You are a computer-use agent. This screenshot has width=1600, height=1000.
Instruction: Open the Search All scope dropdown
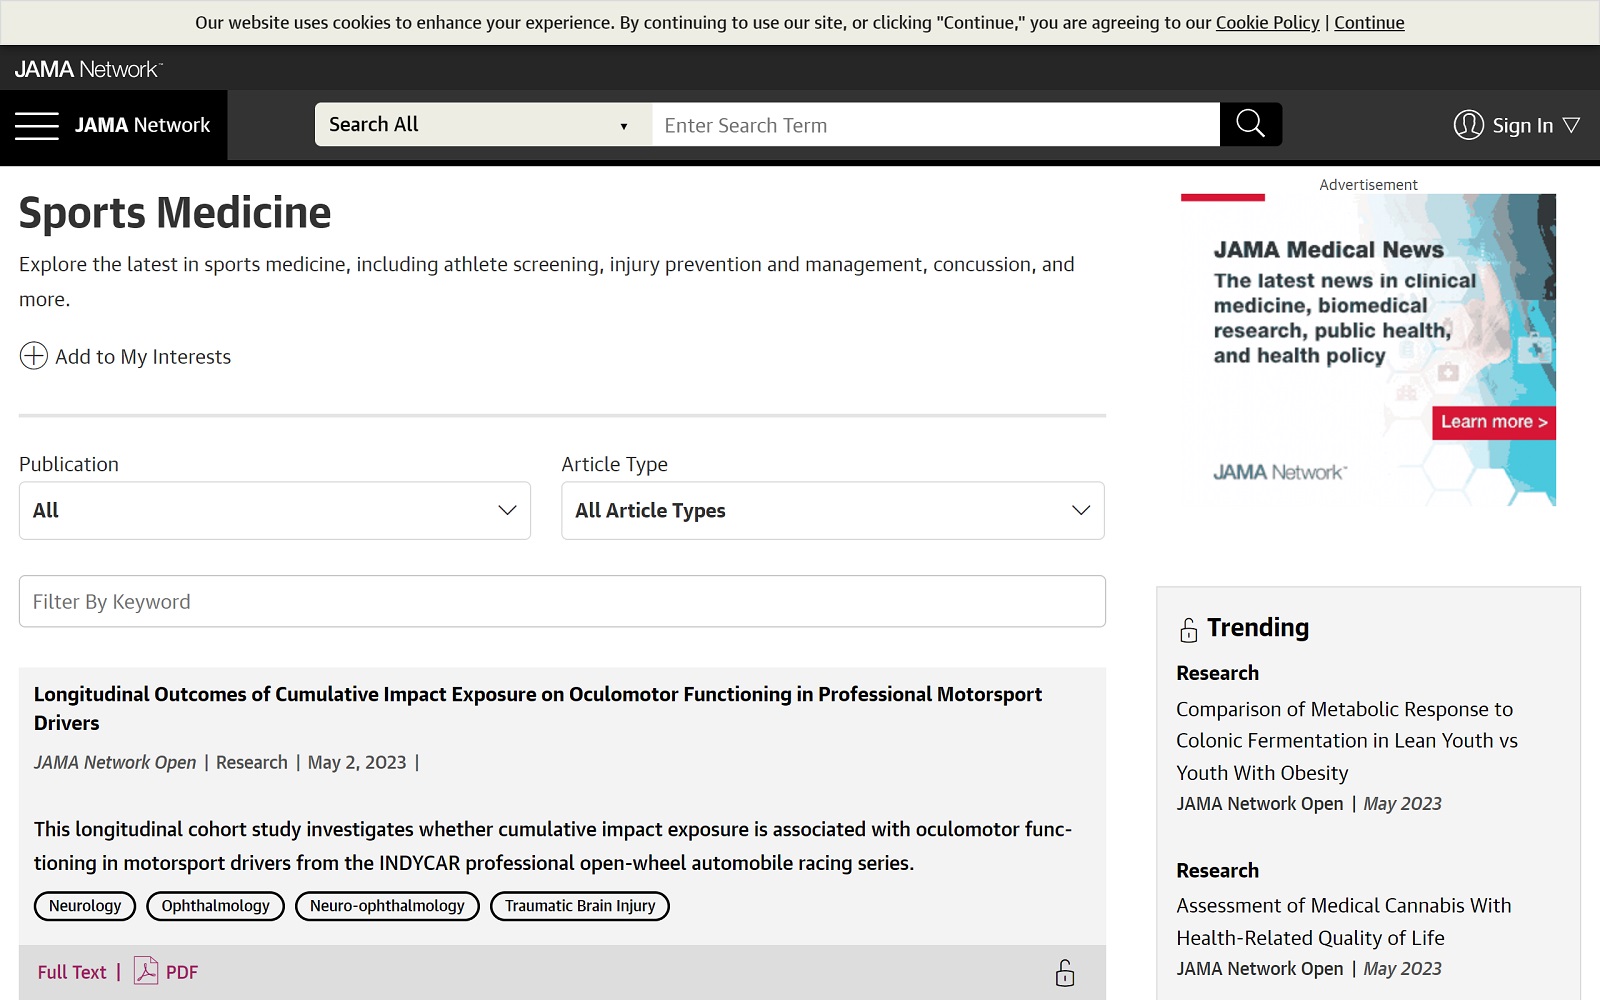pyautogui.click(x=483, y=124)
